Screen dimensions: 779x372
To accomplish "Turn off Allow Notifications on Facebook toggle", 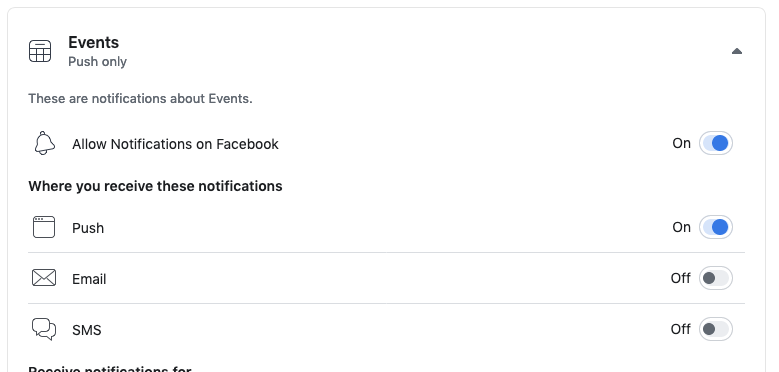I will point(715,143).
